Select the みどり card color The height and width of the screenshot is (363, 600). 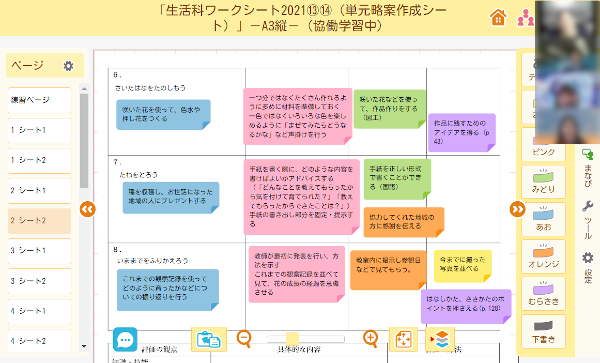543,182
